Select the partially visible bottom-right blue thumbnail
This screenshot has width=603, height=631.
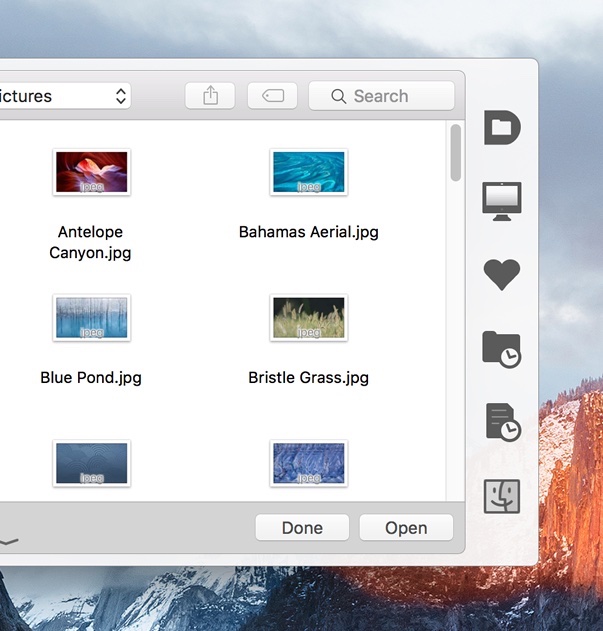pyautogui.click(x=309, y=463)
